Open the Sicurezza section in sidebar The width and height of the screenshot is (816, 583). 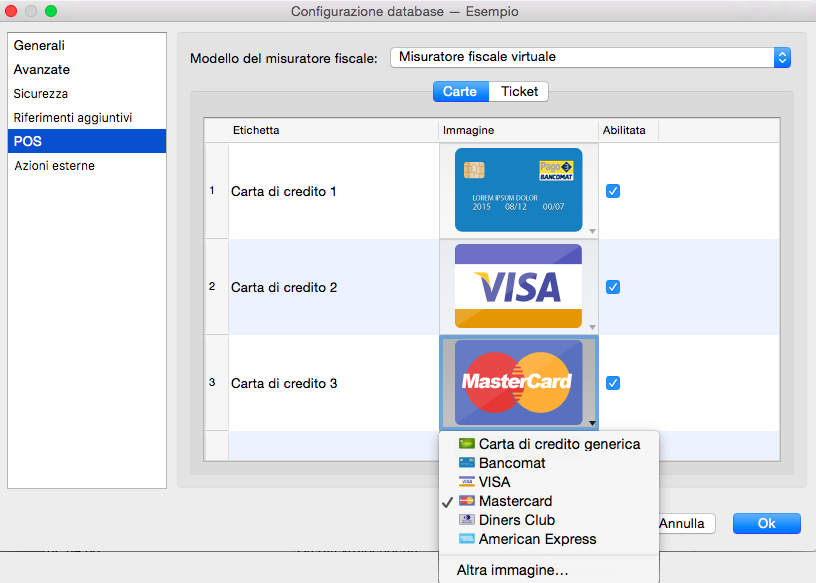41,94
